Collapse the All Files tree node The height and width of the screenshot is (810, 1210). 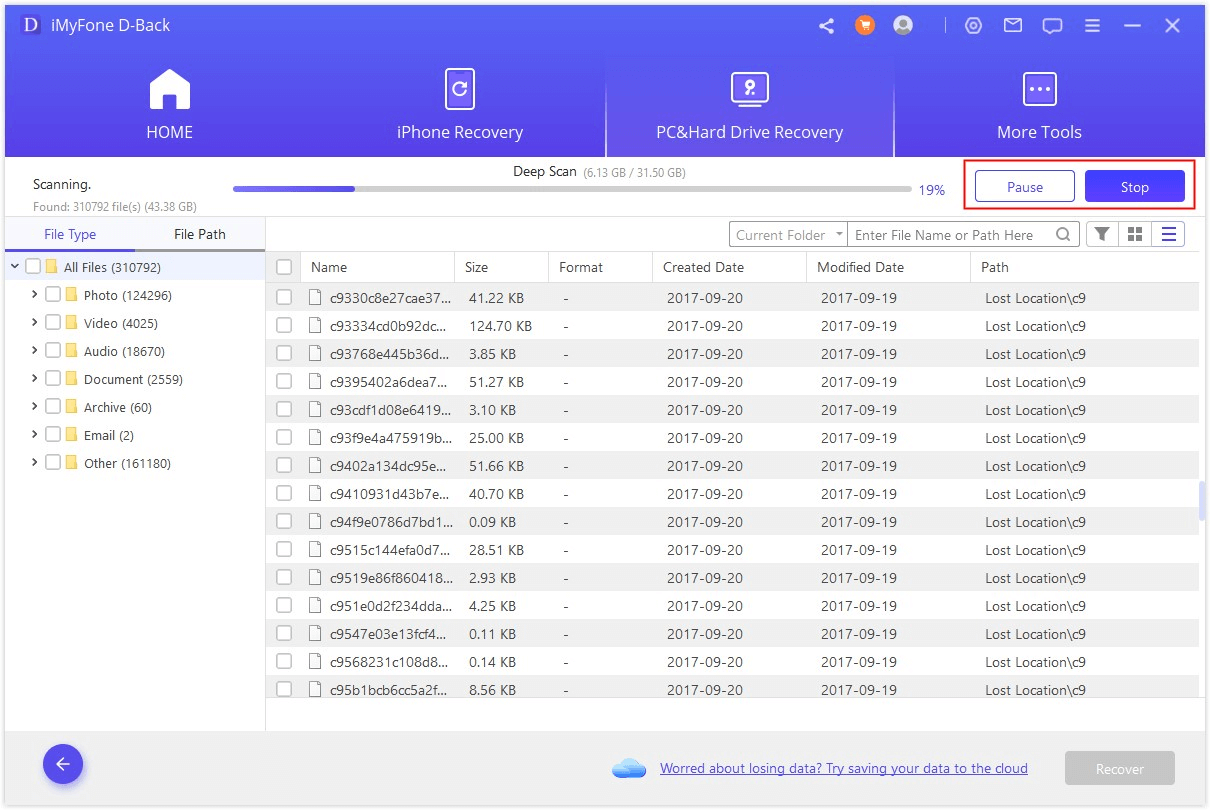point(15,267)
